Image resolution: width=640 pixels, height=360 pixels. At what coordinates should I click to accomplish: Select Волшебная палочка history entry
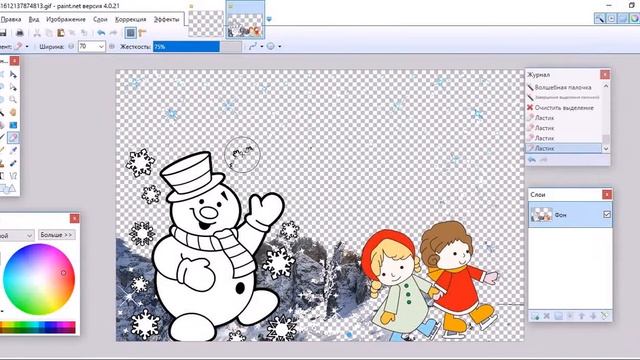564,87
